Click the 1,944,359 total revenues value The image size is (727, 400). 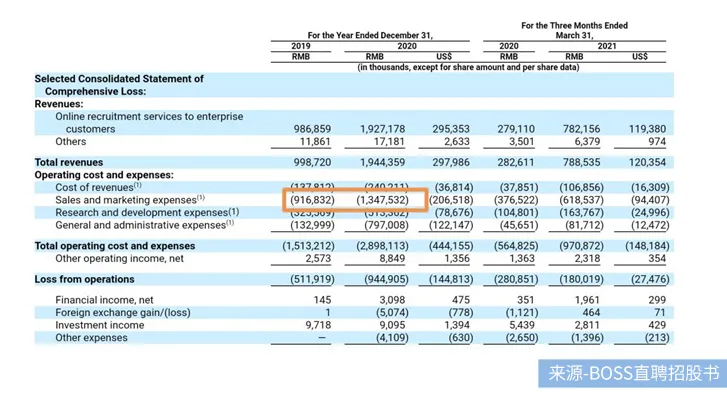click(x=383, y=162)
